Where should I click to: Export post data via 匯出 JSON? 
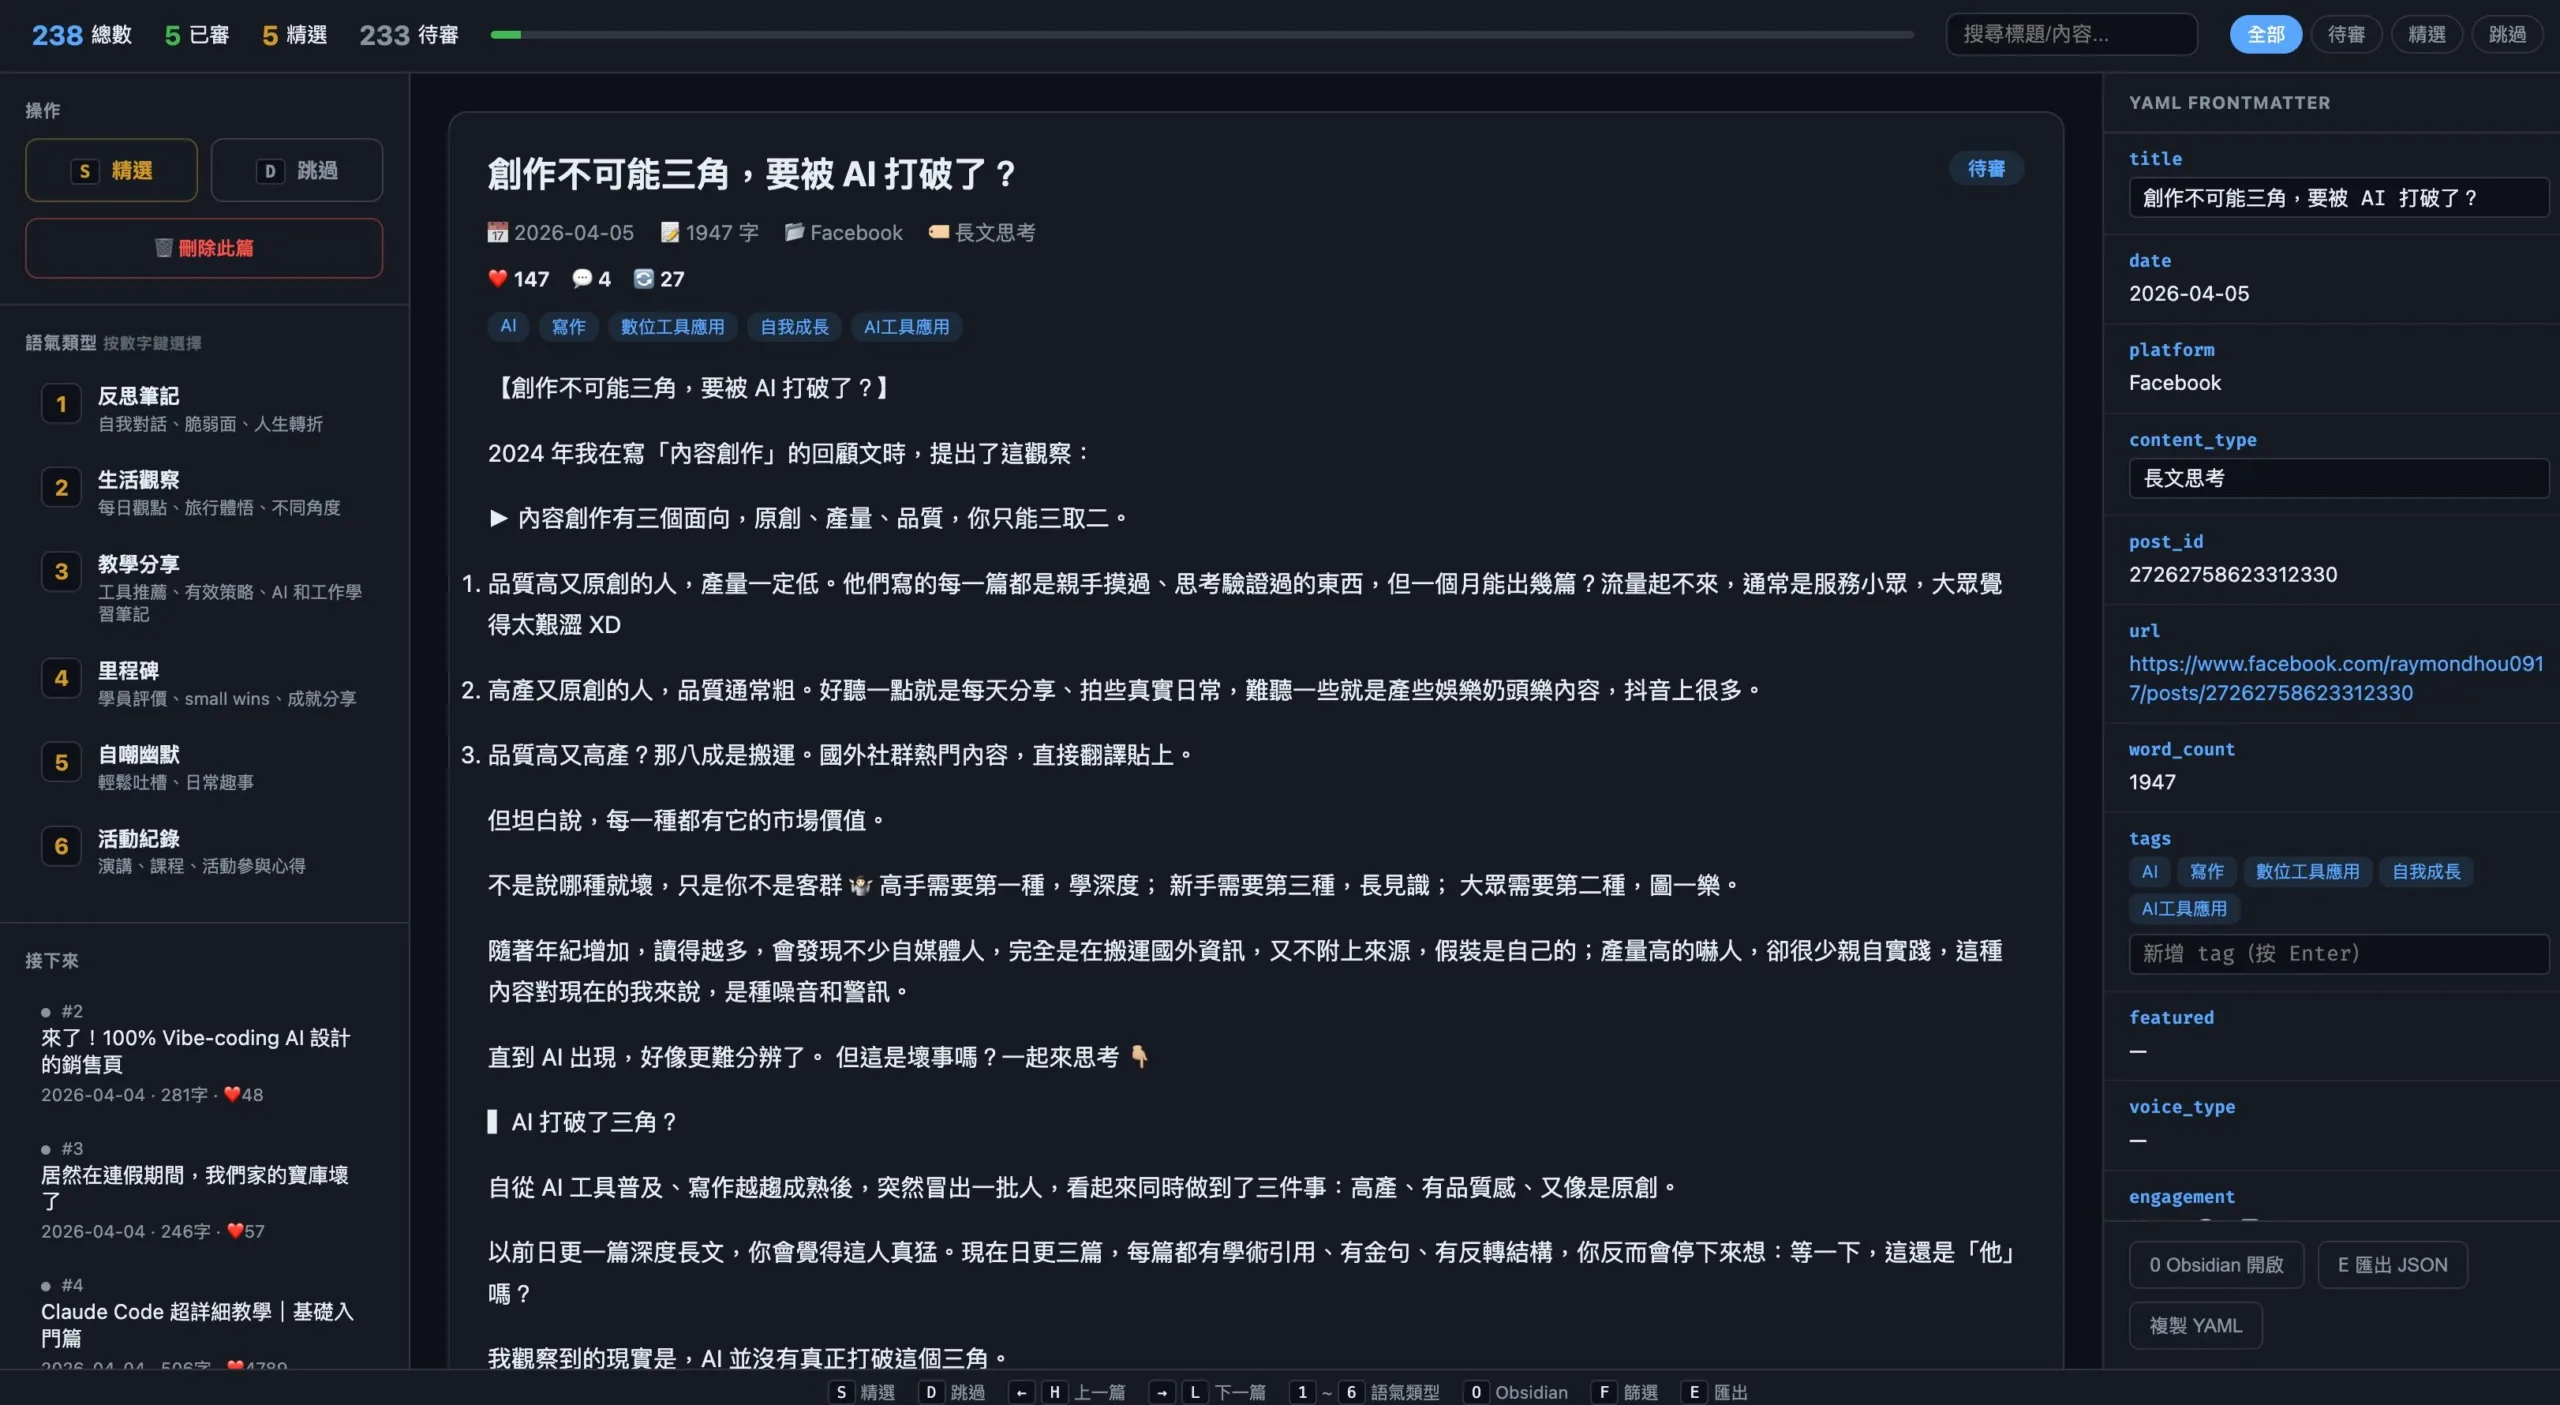2392,1263
